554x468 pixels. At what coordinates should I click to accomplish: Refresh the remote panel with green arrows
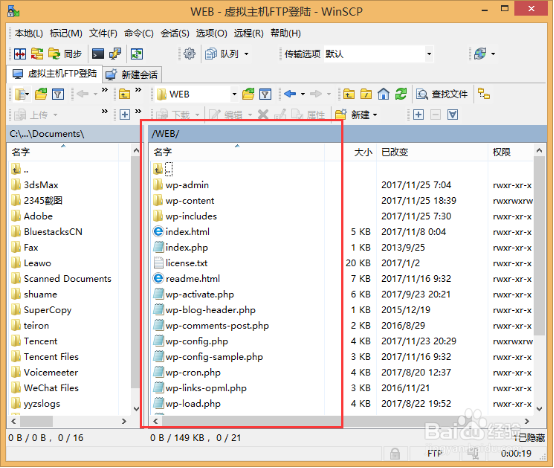[401, 94]
